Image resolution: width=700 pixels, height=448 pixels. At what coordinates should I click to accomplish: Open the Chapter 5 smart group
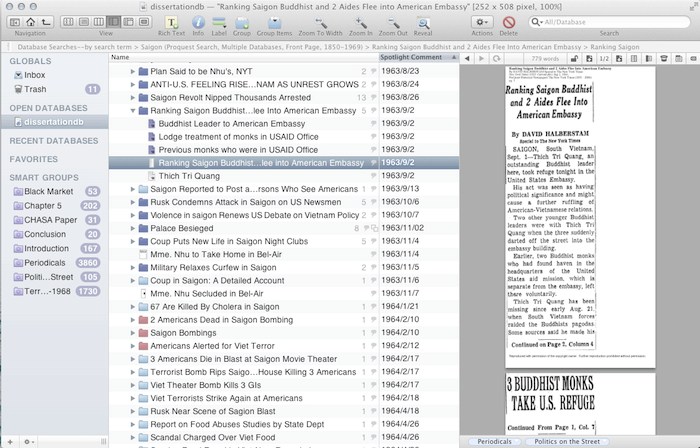42,205
